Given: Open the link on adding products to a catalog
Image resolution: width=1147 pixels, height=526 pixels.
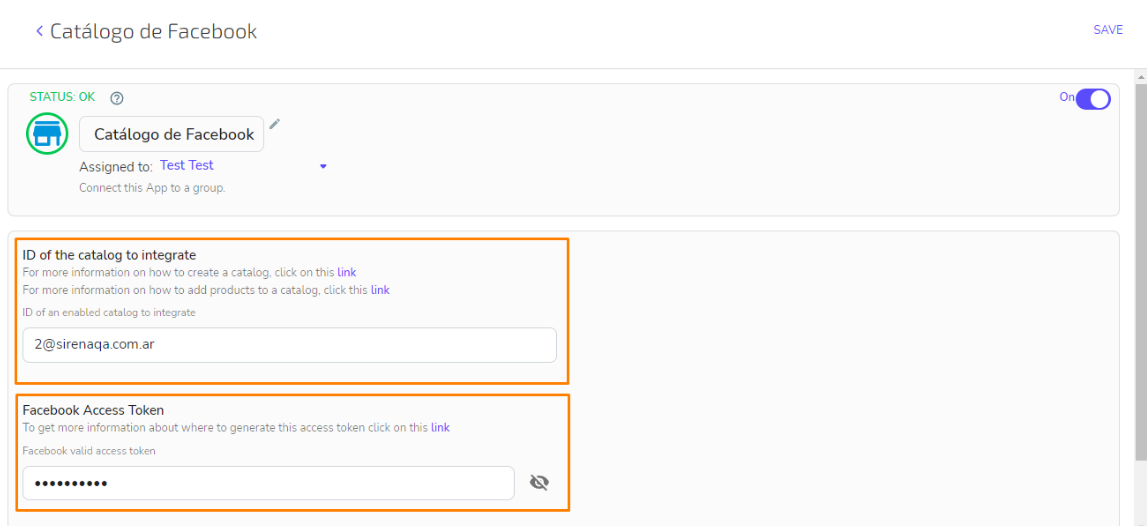Looking at the screenshot, I should pyautogui.click(x=380, y=290).
